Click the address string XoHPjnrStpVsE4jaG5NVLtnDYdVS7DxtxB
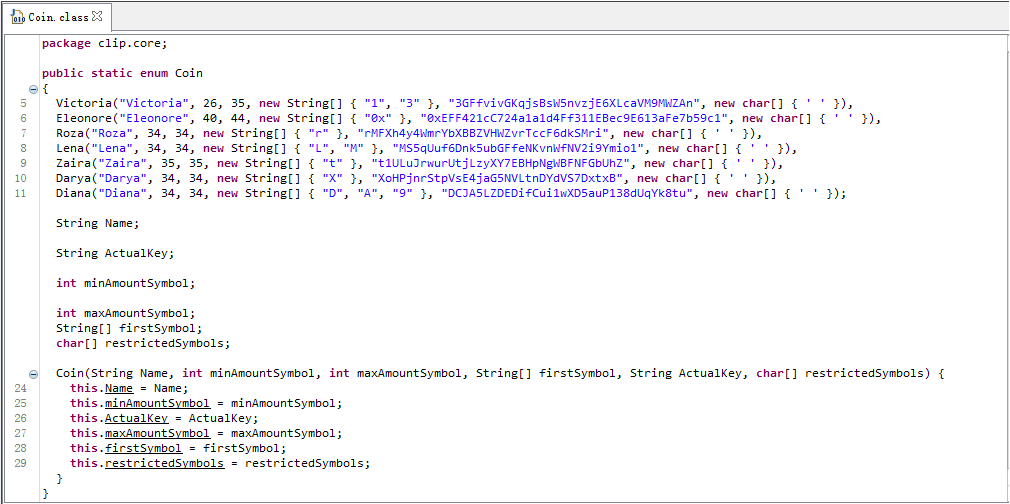Viewport: 1010px width, 504px height. click(x=497, y=178)
